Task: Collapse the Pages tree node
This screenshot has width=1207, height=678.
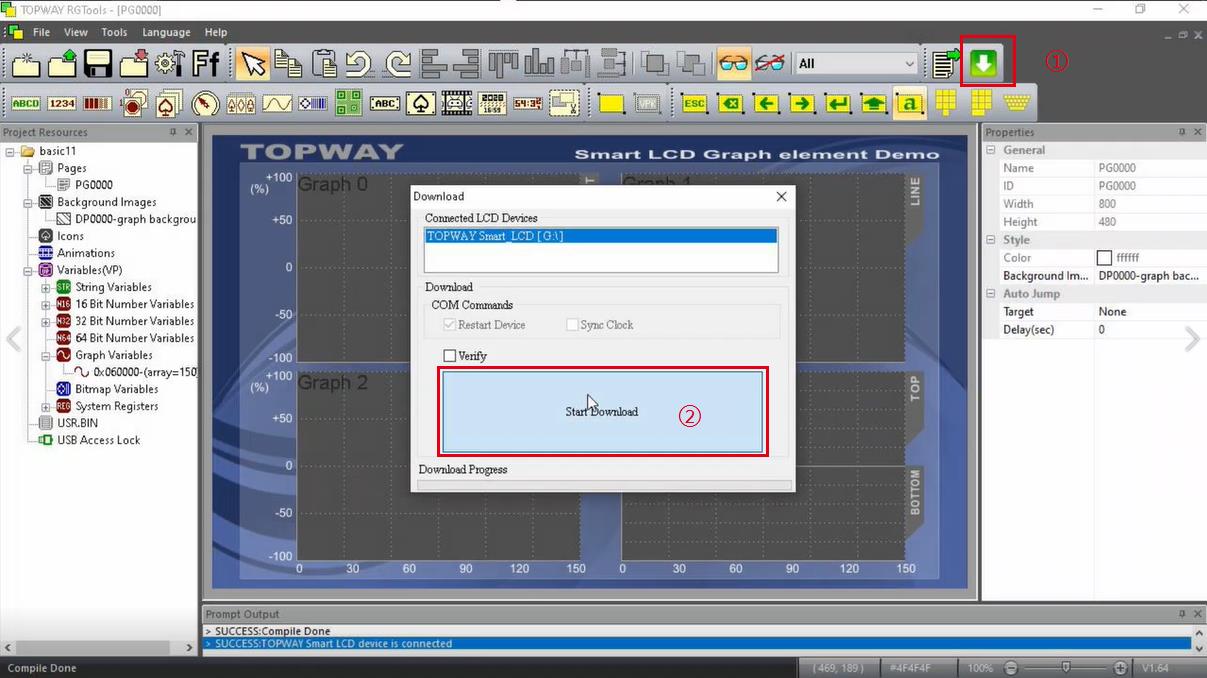Action: (28, 169)
